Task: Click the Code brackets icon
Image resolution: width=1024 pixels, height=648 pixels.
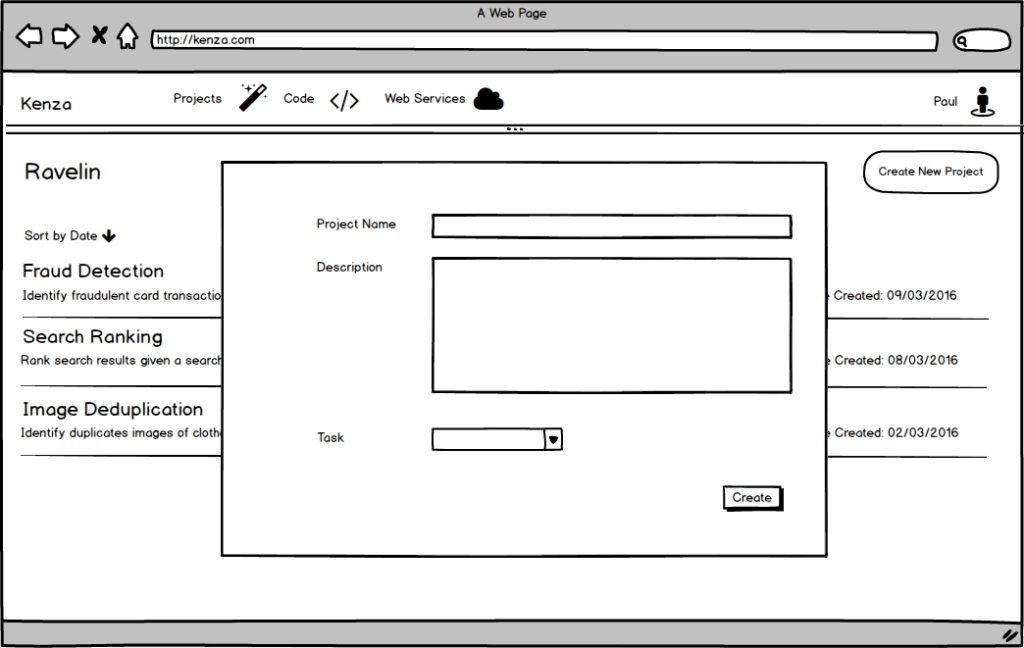Action: pyautogui.click(x=344, y=100)
